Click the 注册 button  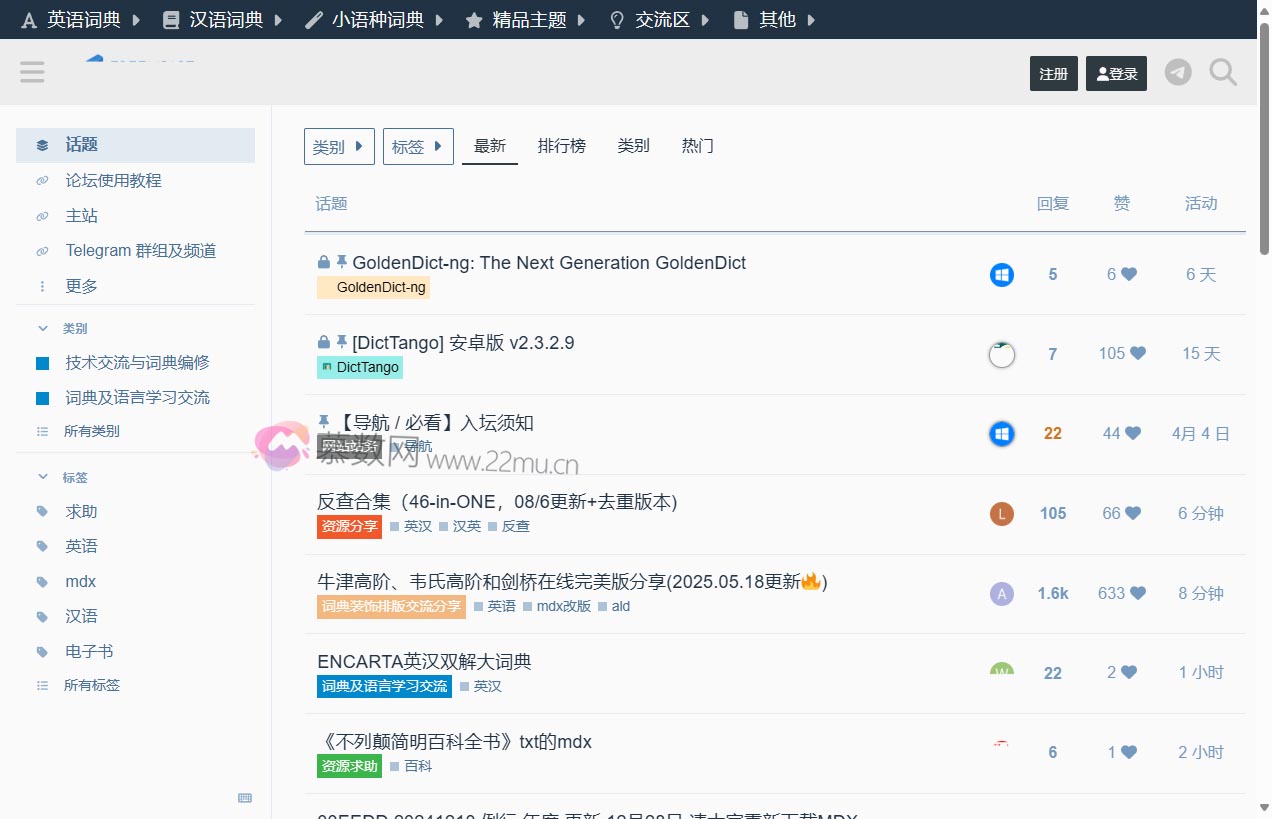(x=1053, y=73)
